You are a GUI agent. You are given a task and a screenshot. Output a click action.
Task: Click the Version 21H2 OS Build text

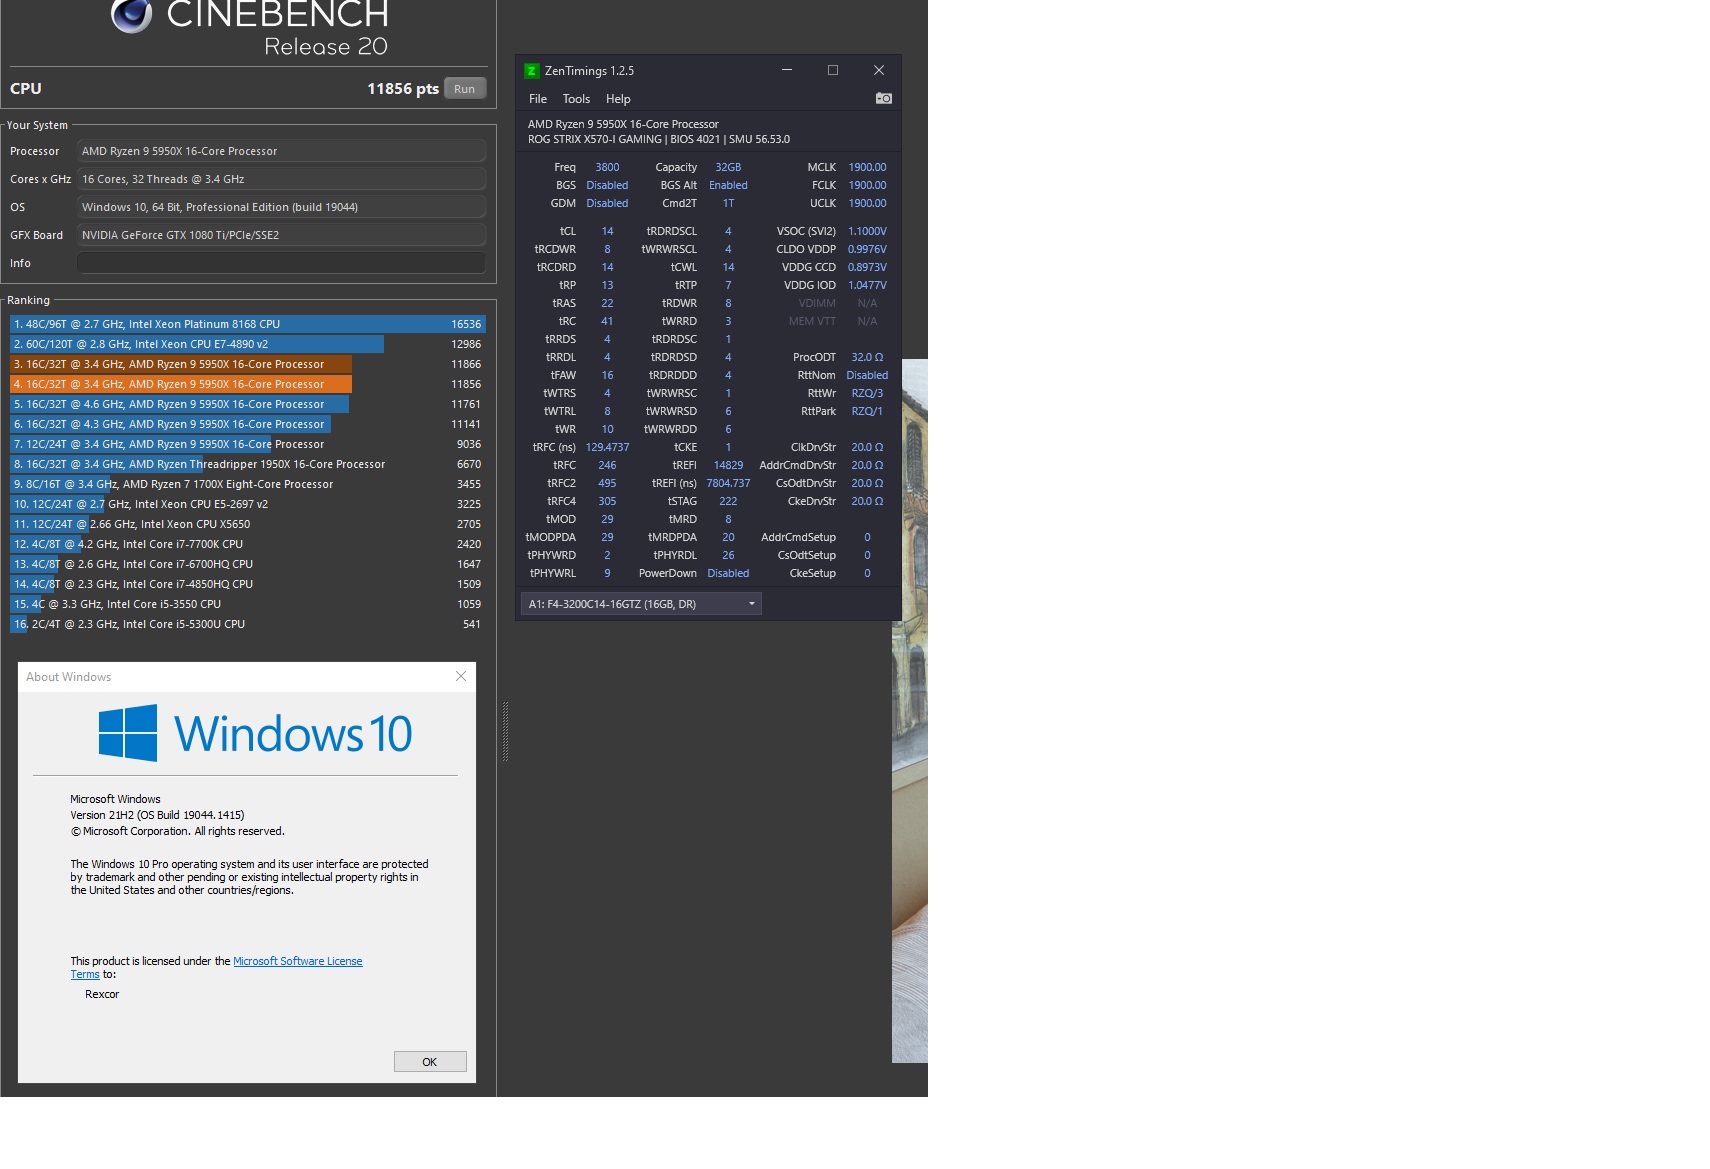pyautogui.click(x=157, y=815)
